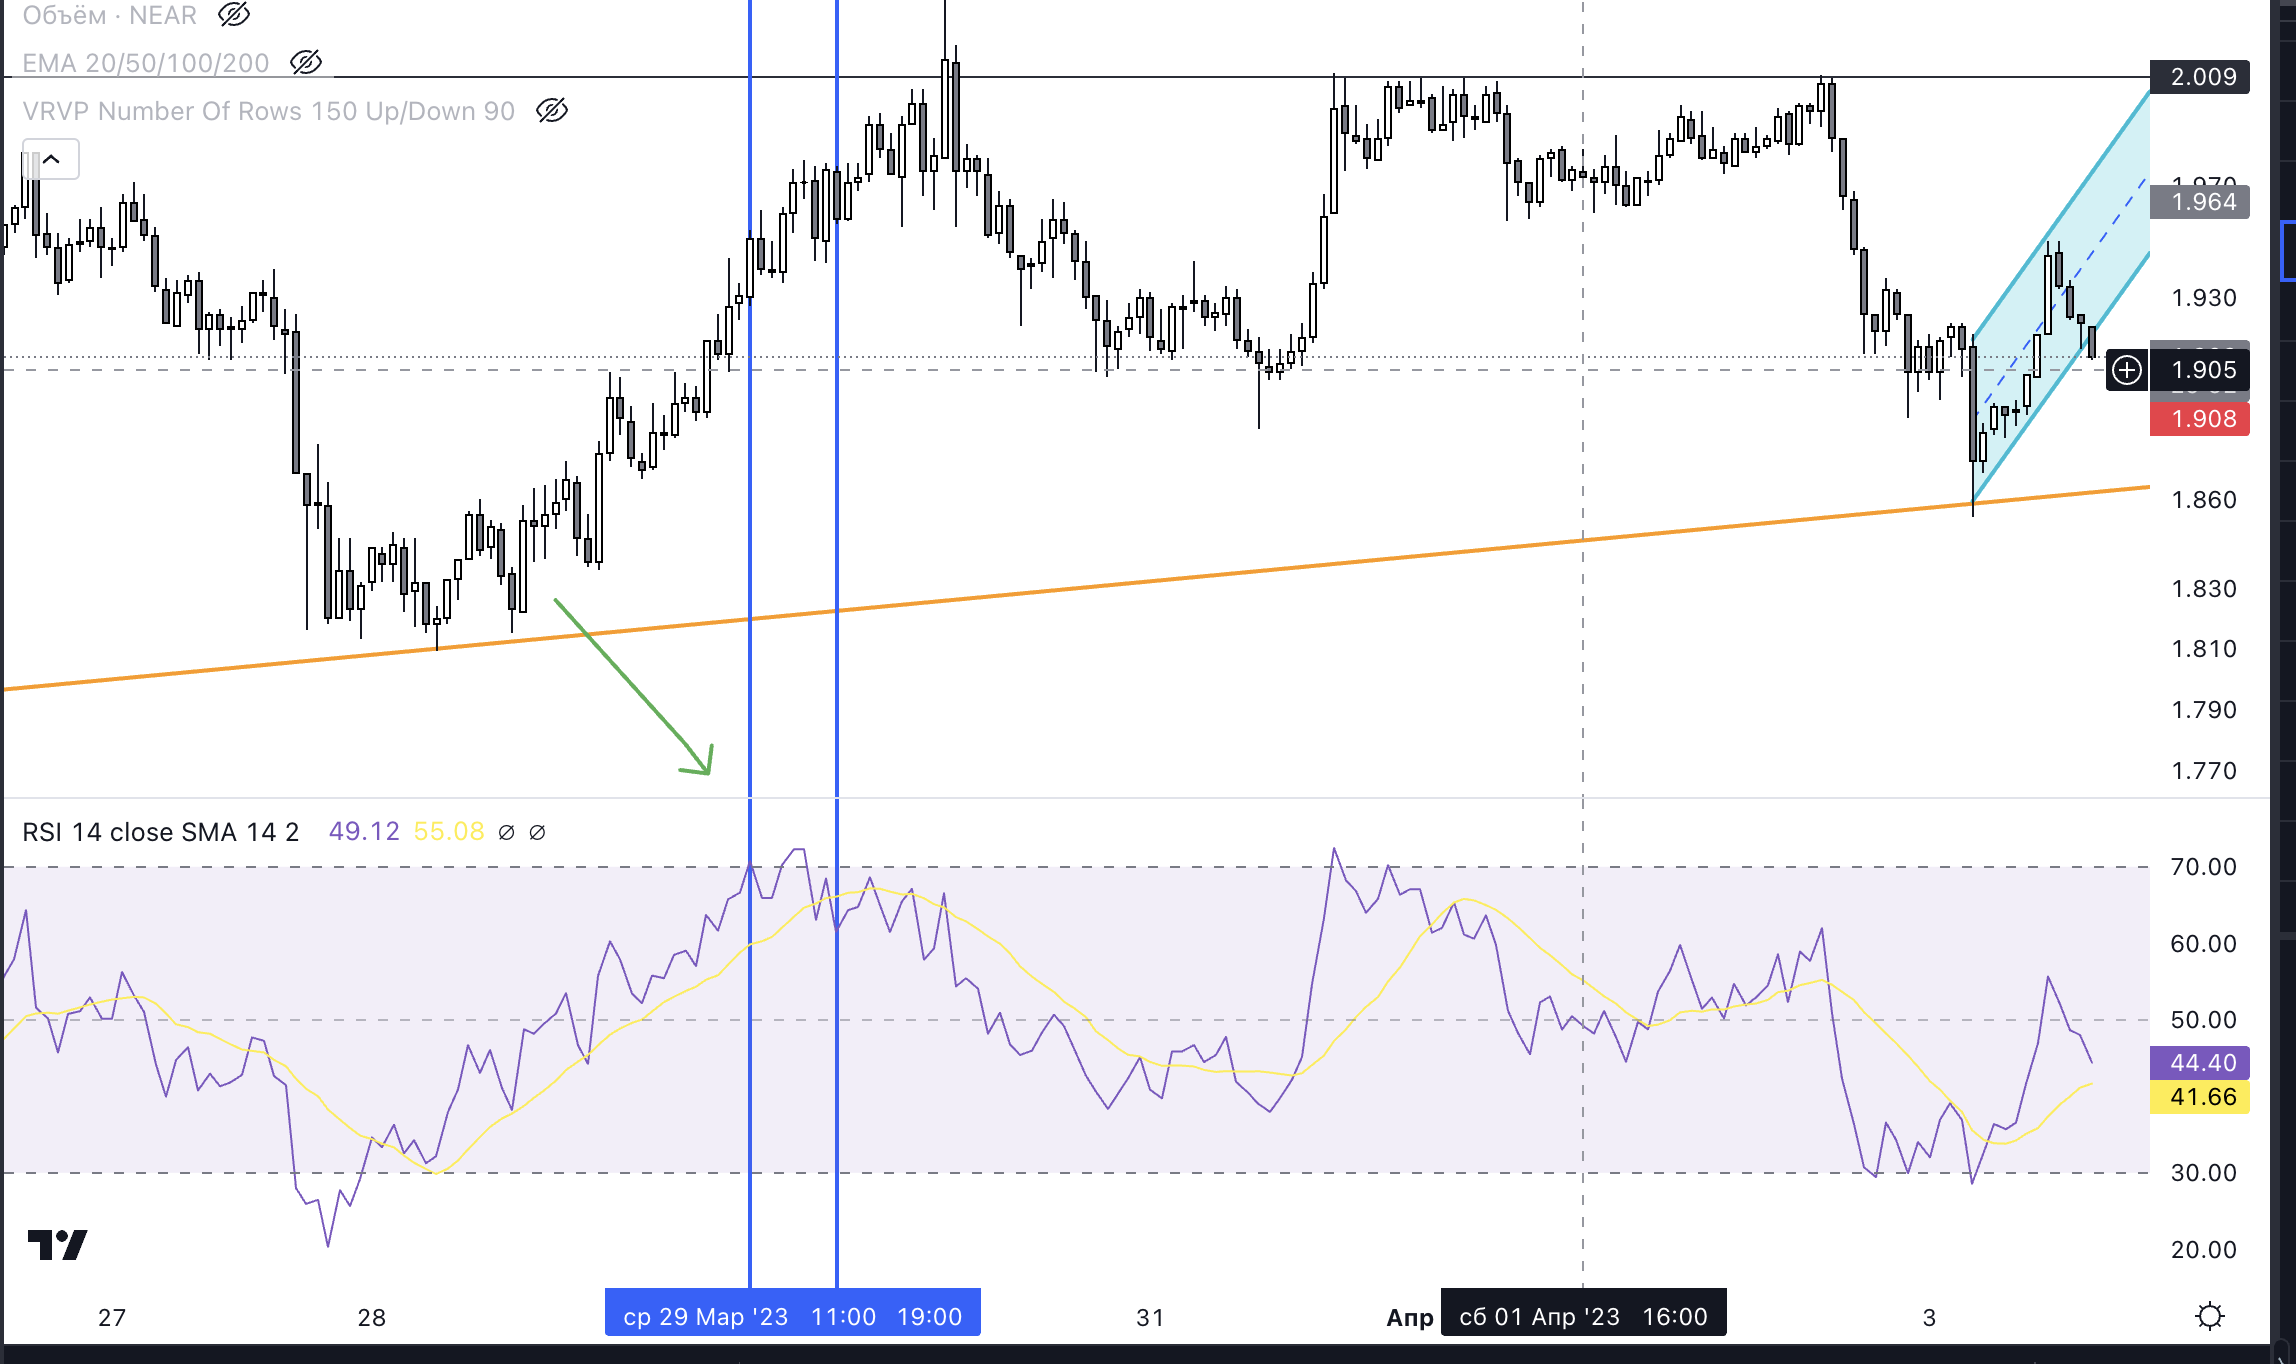The width and height of the screenshot is (2296, 1364).
Task: Click the сб 01 Апр '23 16:00 time label
Action: (1584, 1316)
